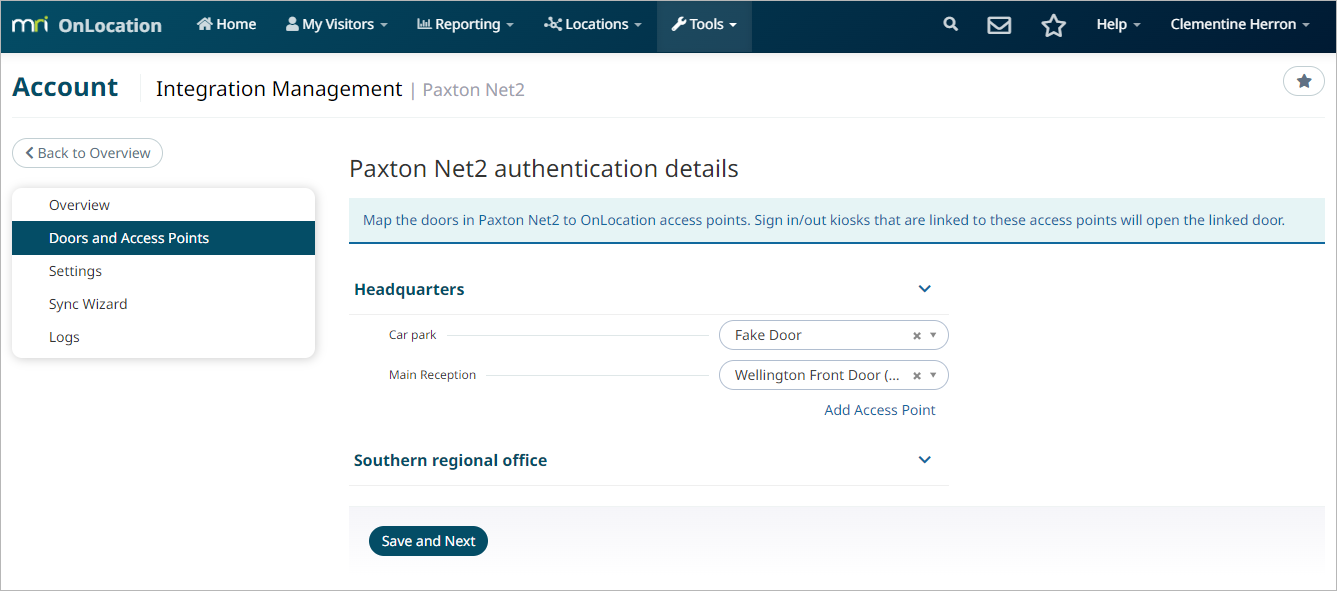Screen dimensions: 1337x591
Task: Open the Clementine Herron user menu
Action: [1240, 25]
